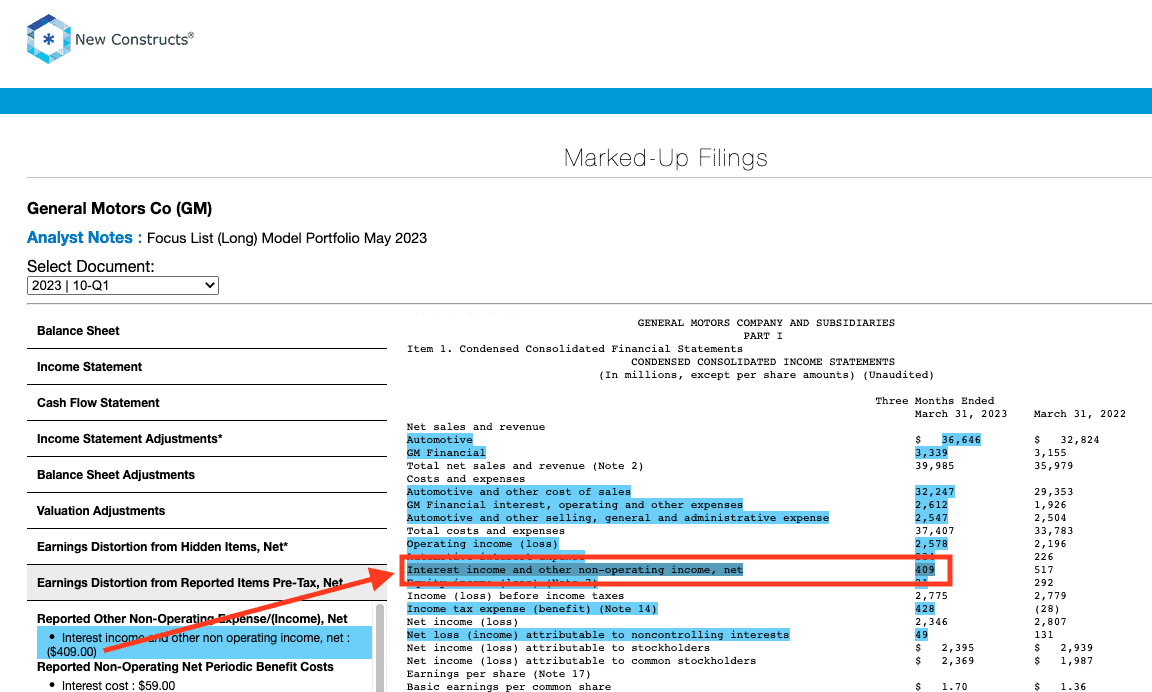Click the highlighted value 2,547

(x=931, y=518)
